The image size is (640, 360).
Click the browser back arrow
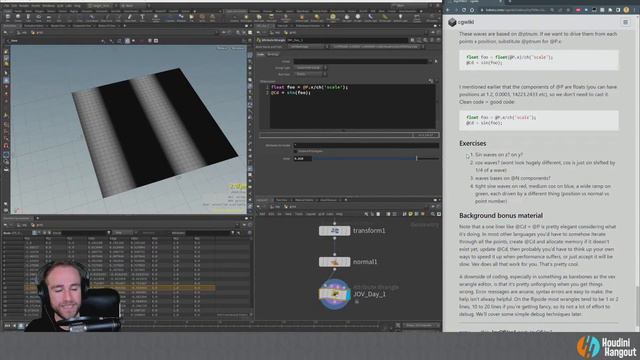point(449,10)
